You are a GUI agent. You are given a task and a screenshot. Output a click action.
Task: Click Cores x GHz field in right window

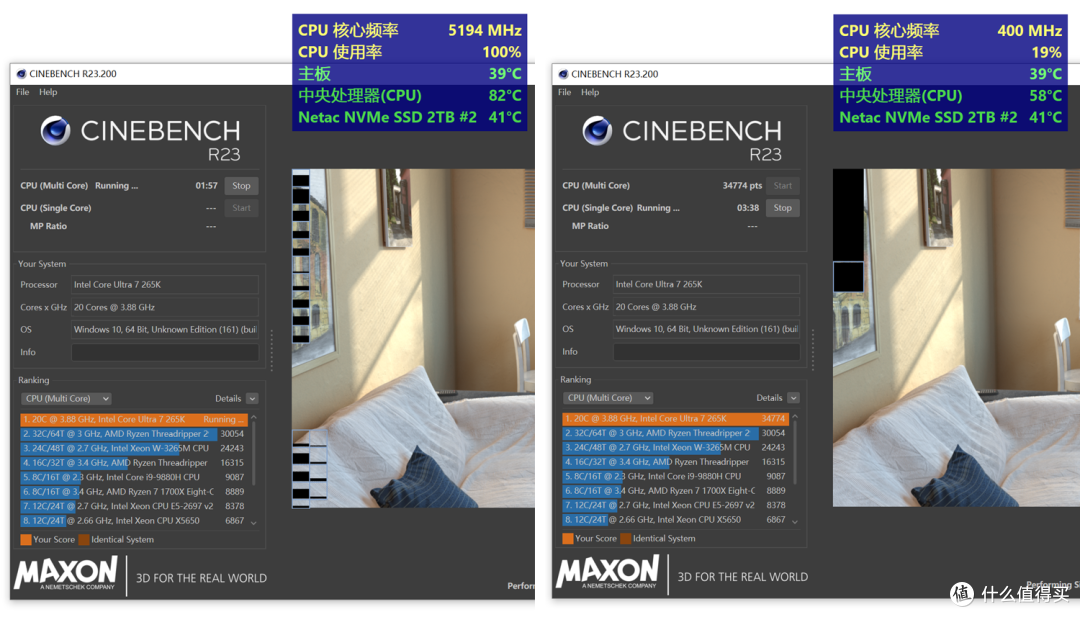[x=707, y=307]
